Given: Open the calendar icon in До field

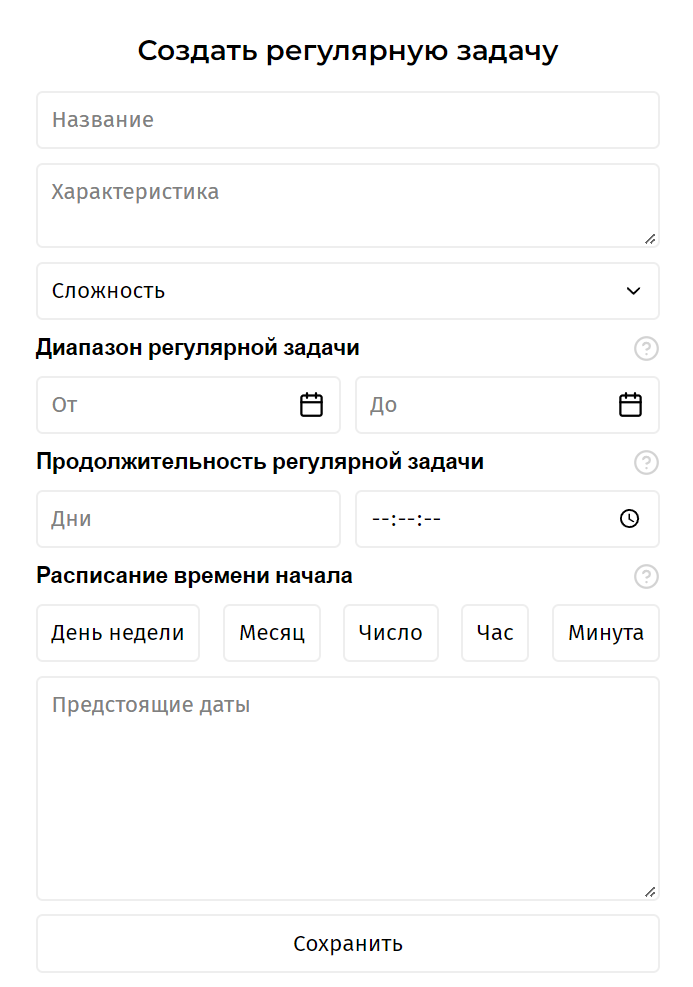Looking at the screenshot, I should coord(630,405).
